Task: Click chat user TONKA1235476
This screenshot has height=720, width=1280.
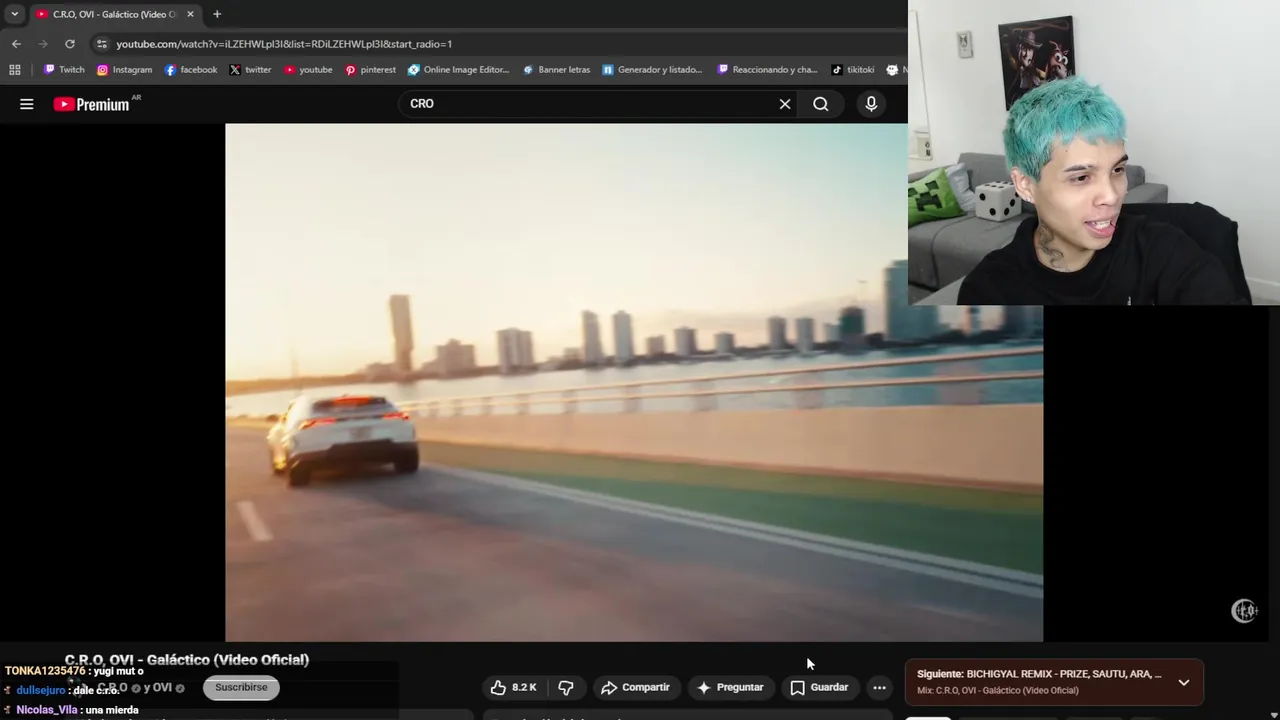Action: [x=45, y=671]
